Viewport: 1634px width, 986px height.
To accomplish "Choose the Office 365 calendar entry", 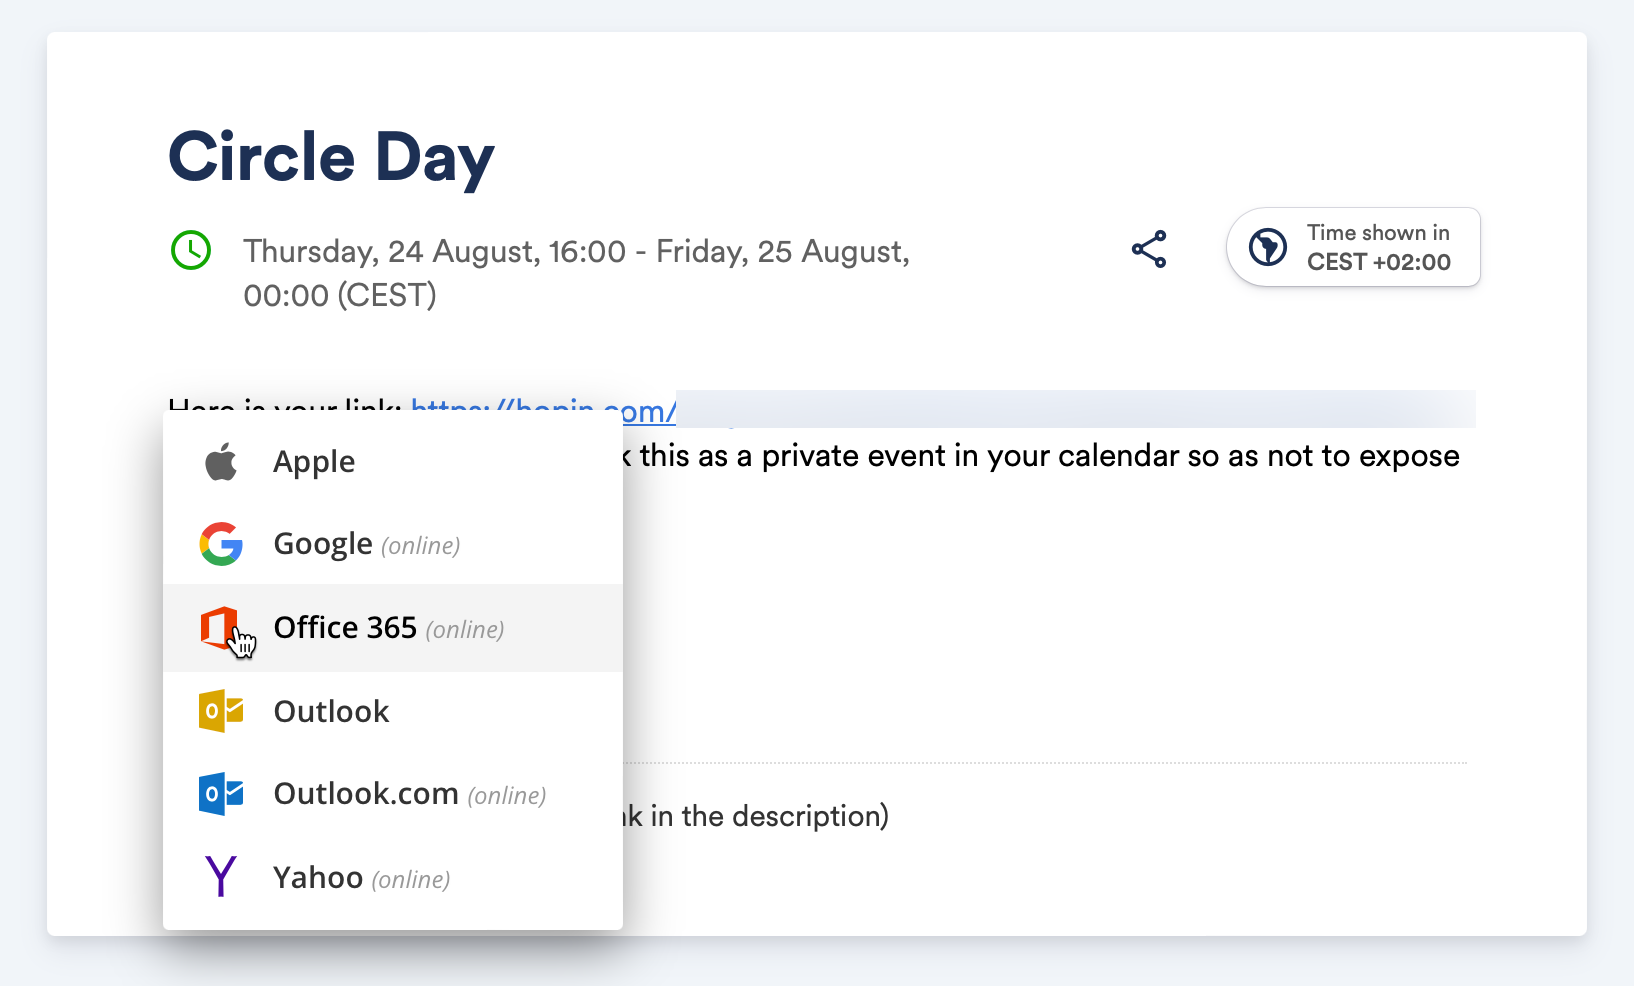I will (345, 628).
